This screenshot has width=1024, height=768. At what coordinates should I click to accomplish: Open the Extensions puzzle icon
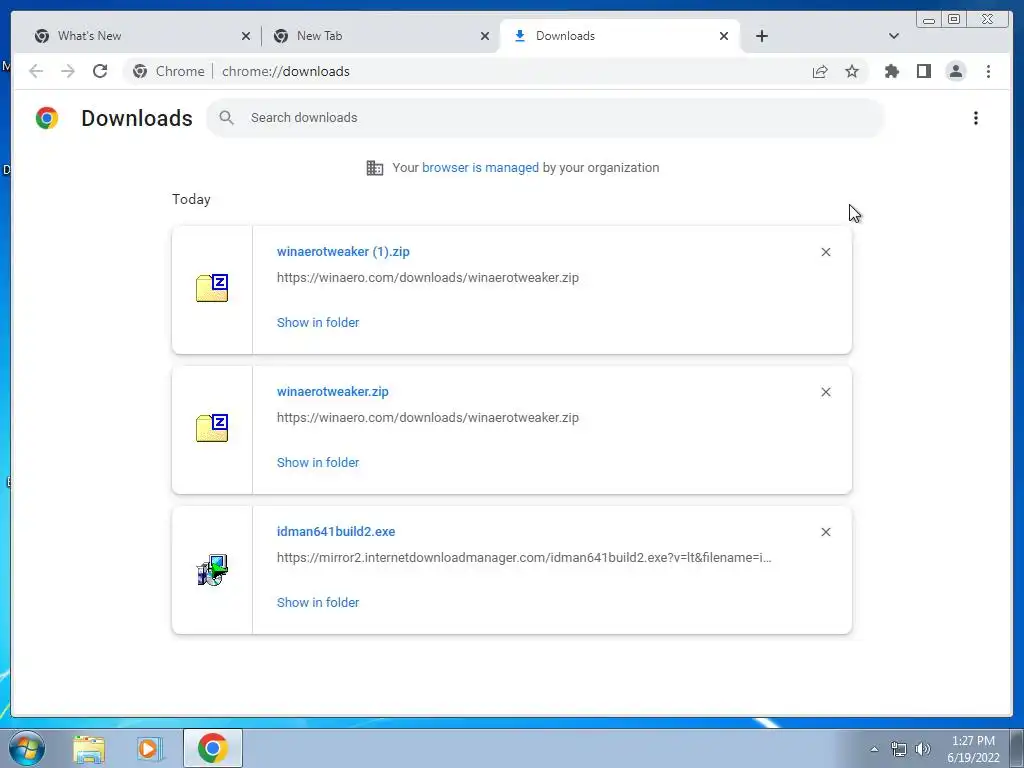pos(891,71)
